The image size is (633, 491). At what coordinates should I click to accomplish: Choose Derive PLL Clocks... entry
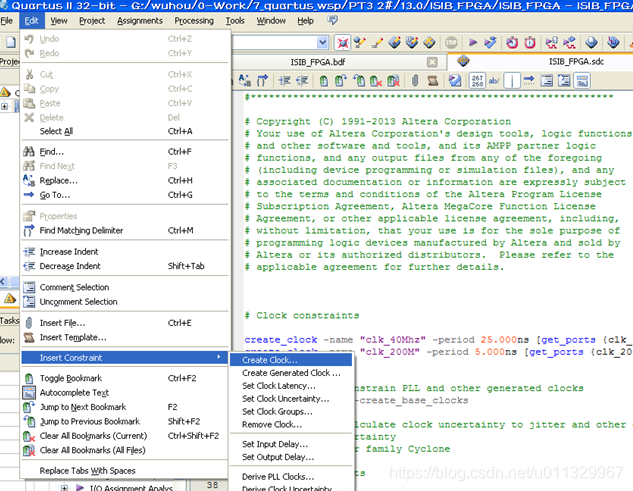pos(291,476)
